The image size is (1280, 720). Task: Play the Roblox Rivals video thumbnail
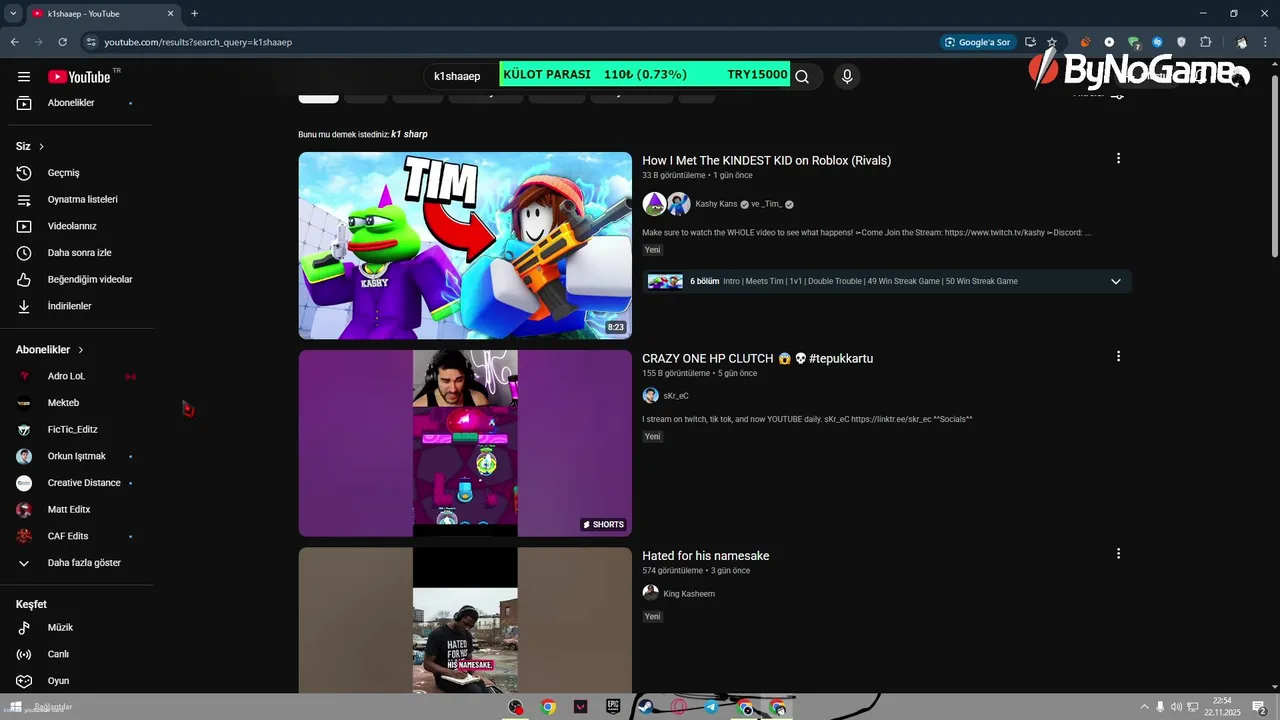coord(465,246)
